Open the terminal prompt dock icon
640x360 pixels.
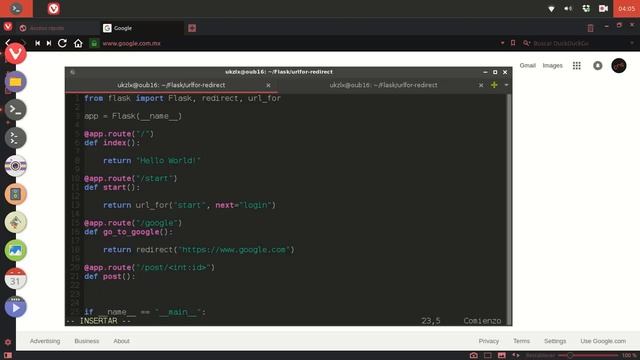(x=16, y=109)
